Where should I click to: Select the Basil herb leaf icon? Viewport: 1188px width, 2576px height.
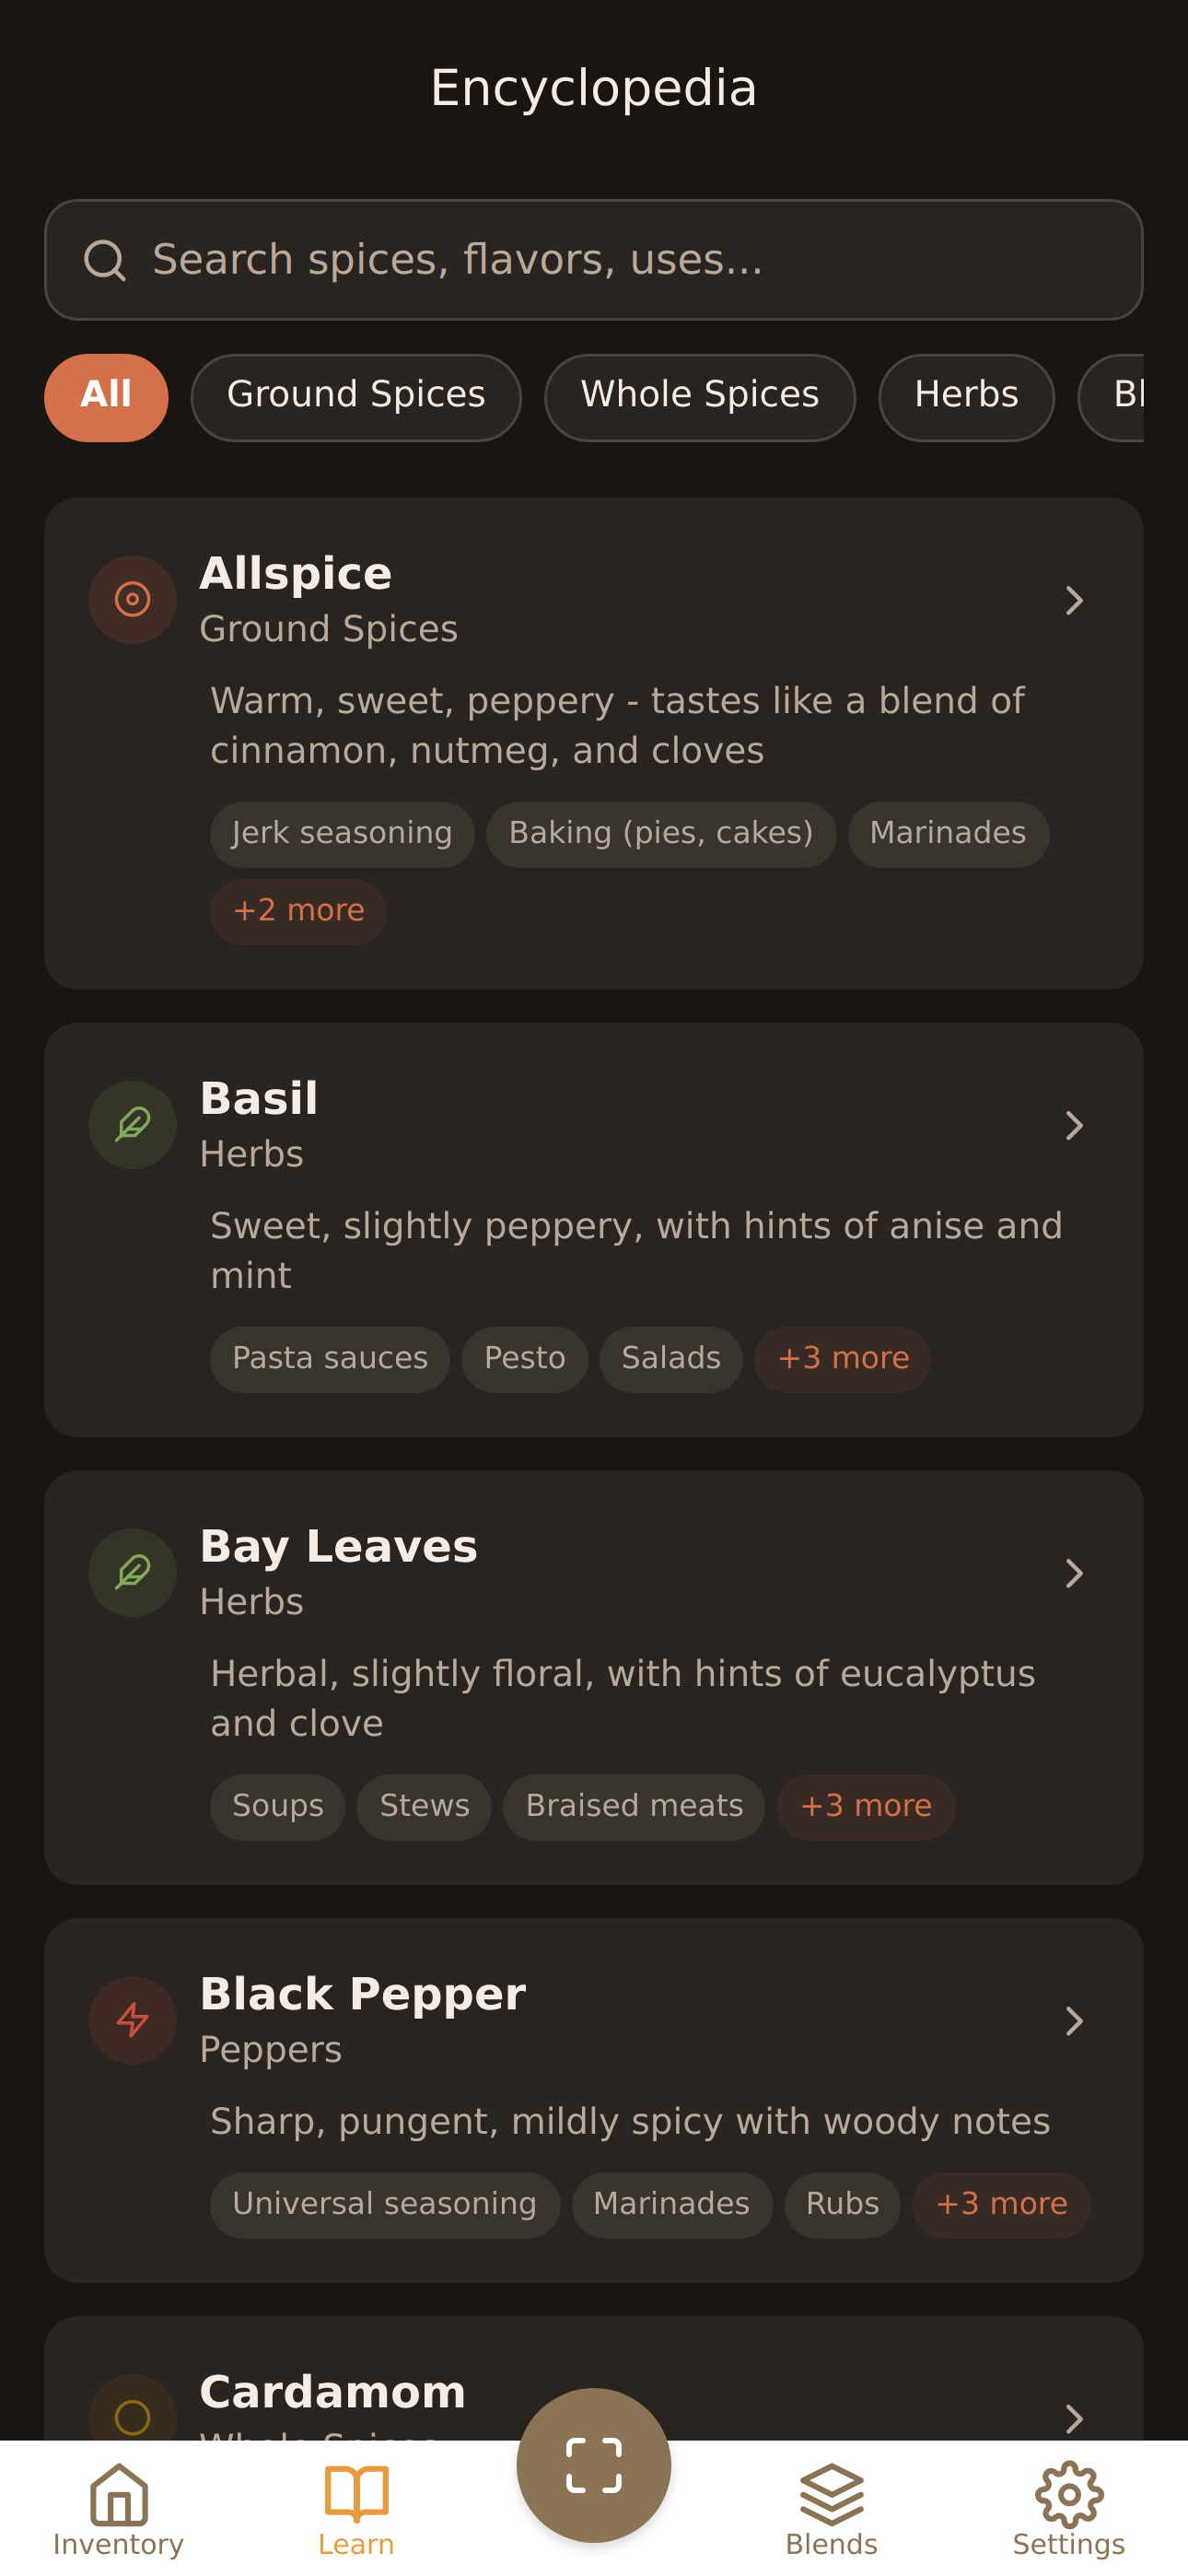132,1124
